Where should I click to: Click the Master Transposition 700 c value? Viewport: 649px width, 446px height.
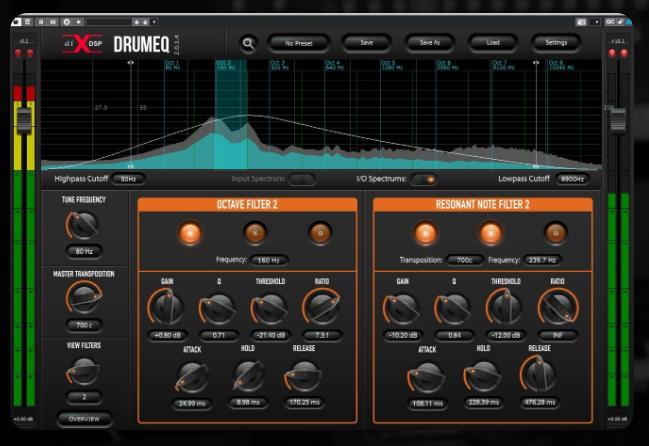click(84, 325)
